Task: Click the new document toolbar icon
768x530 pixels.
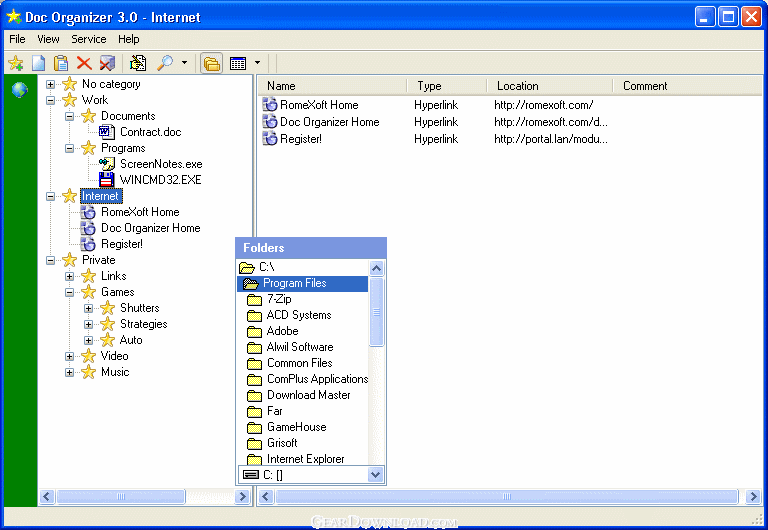Action: 39,63
